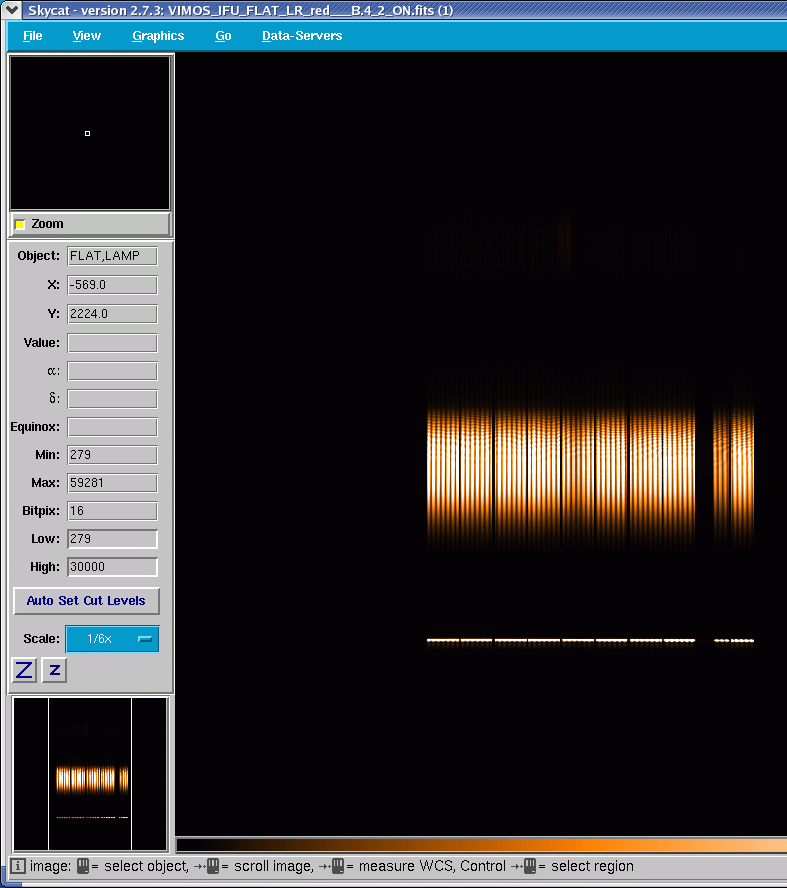Open the window menu icon in titlebar

coord(11,10)
